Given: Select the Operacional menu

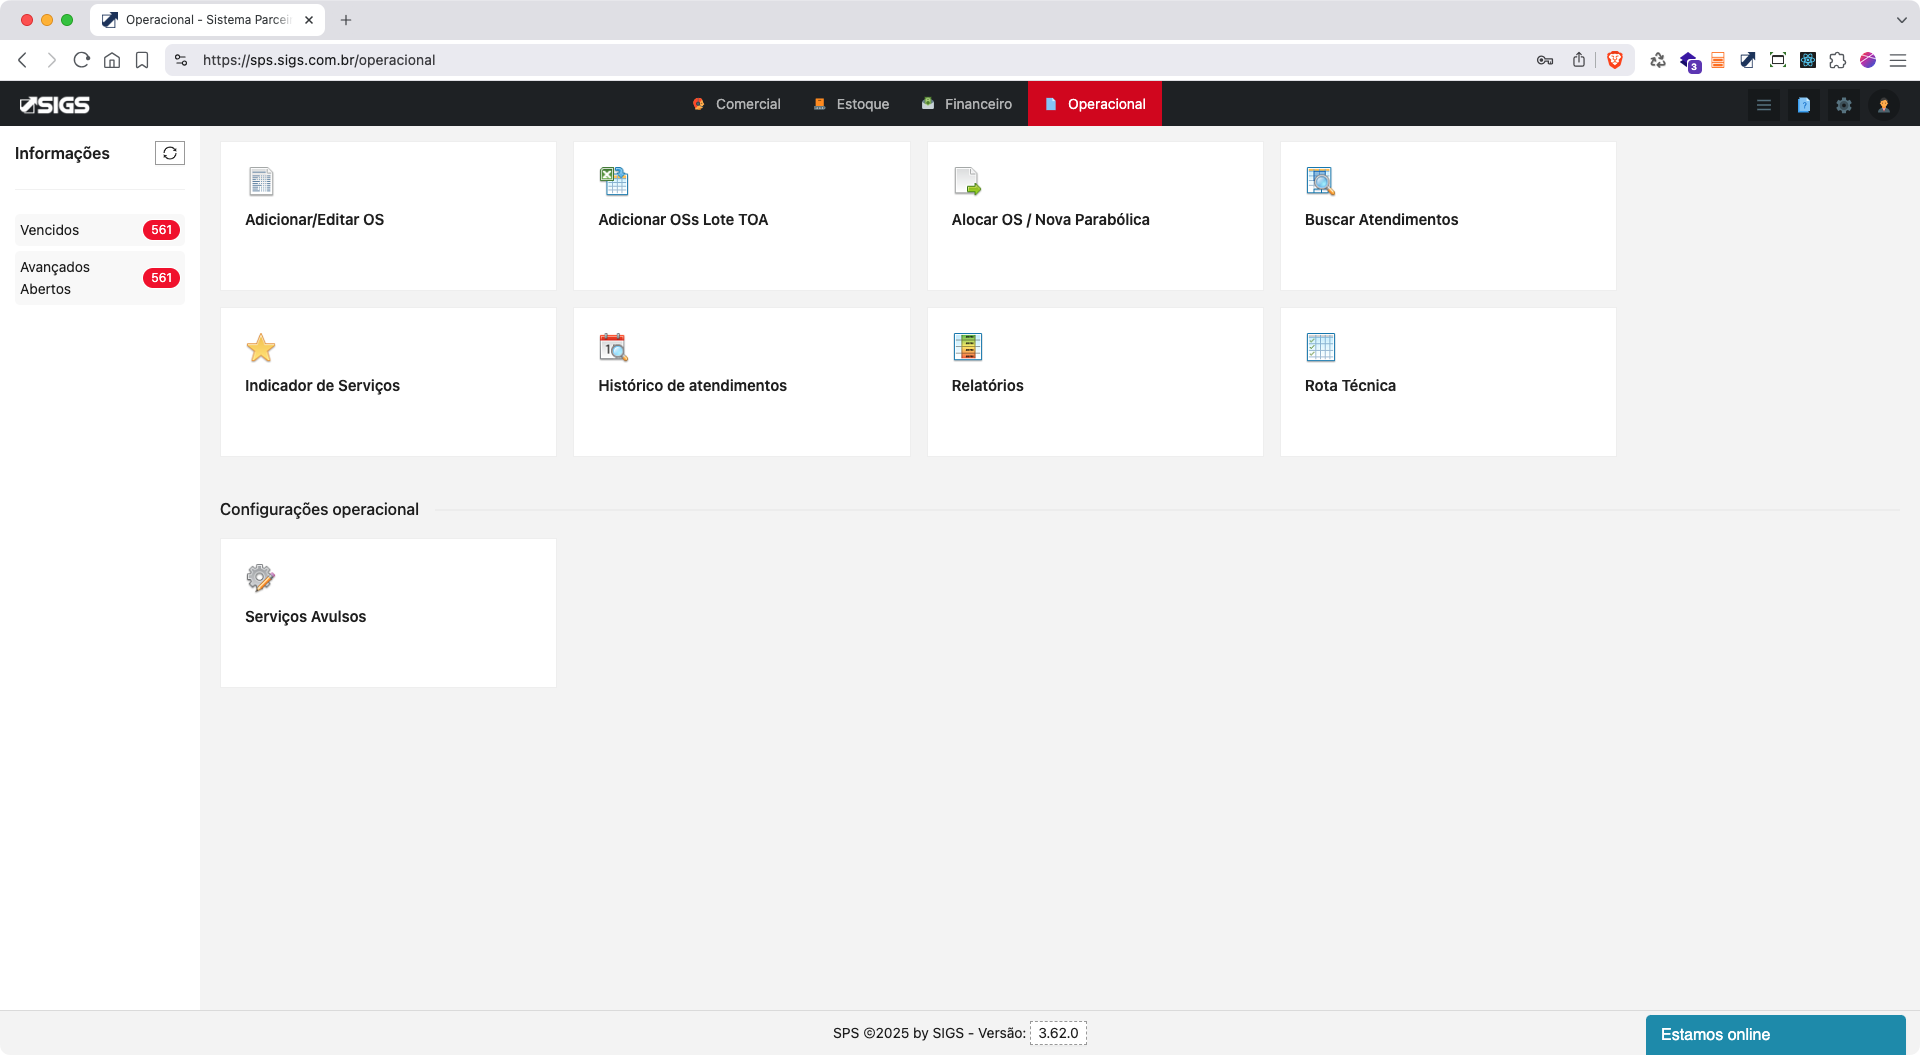Looking at the screenshot, I should click(1095, 104).
